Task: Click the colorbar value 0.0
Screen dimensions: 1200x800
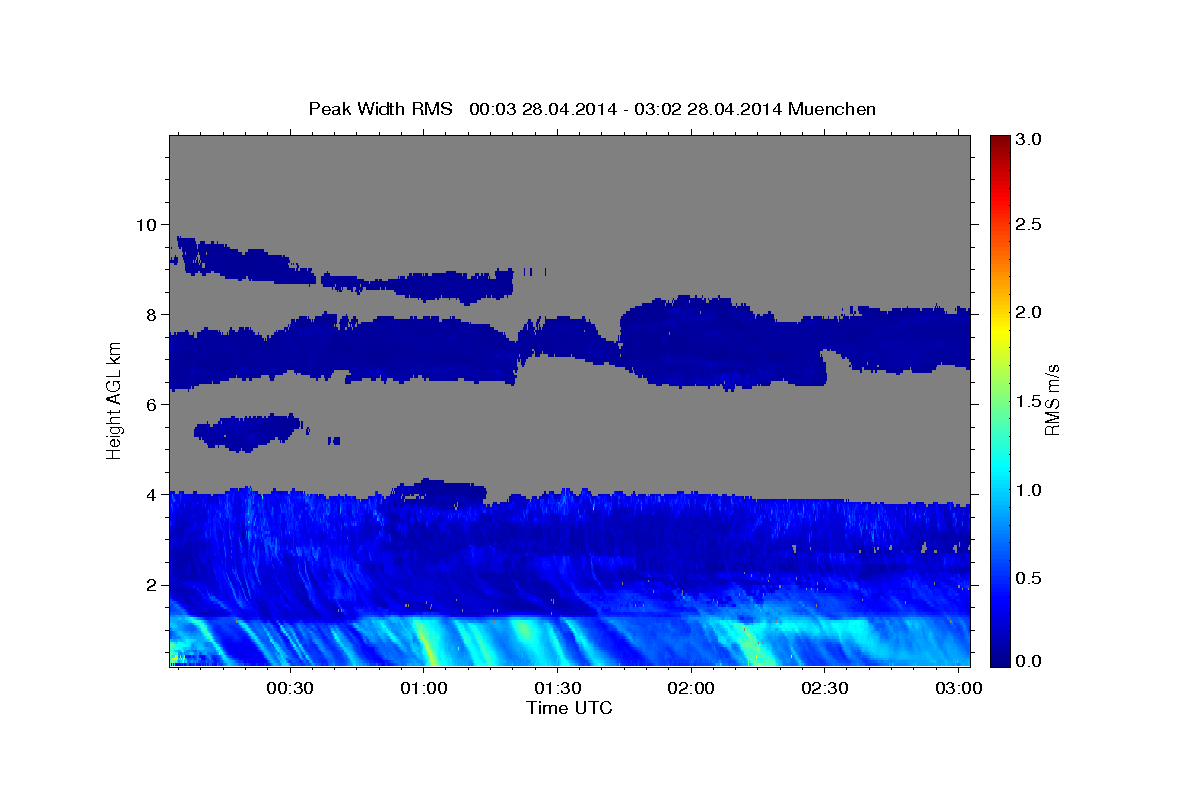Action: click(1029, 661)
